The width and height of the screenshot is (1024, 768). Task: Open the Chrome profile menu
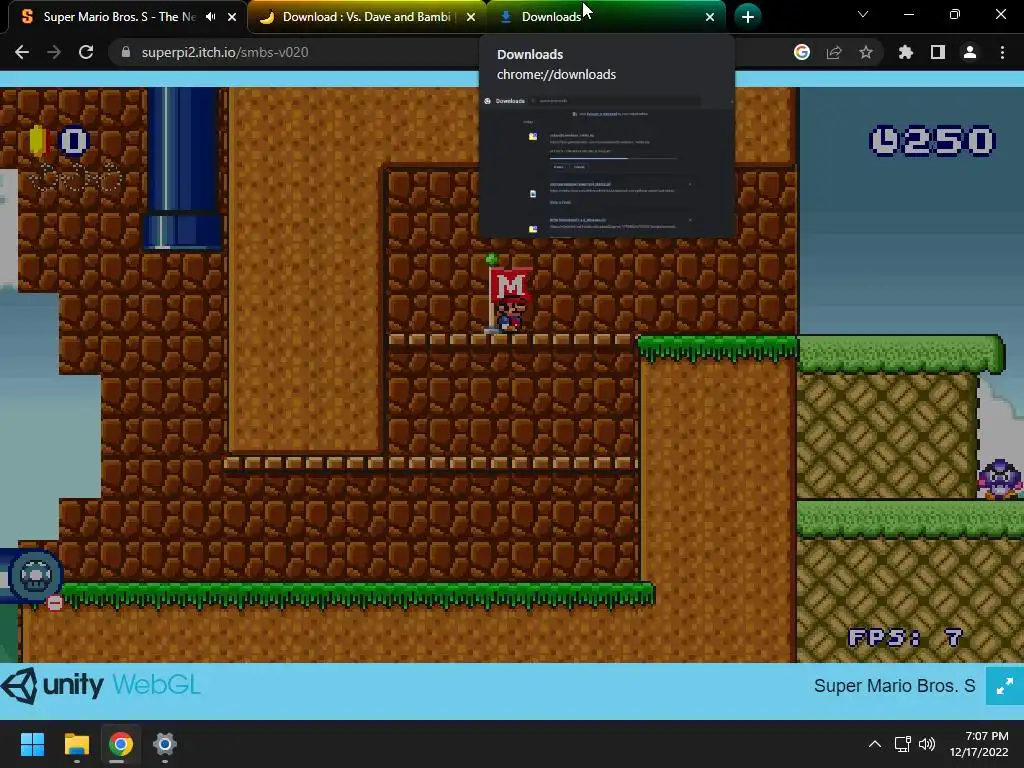coord(970,52)
